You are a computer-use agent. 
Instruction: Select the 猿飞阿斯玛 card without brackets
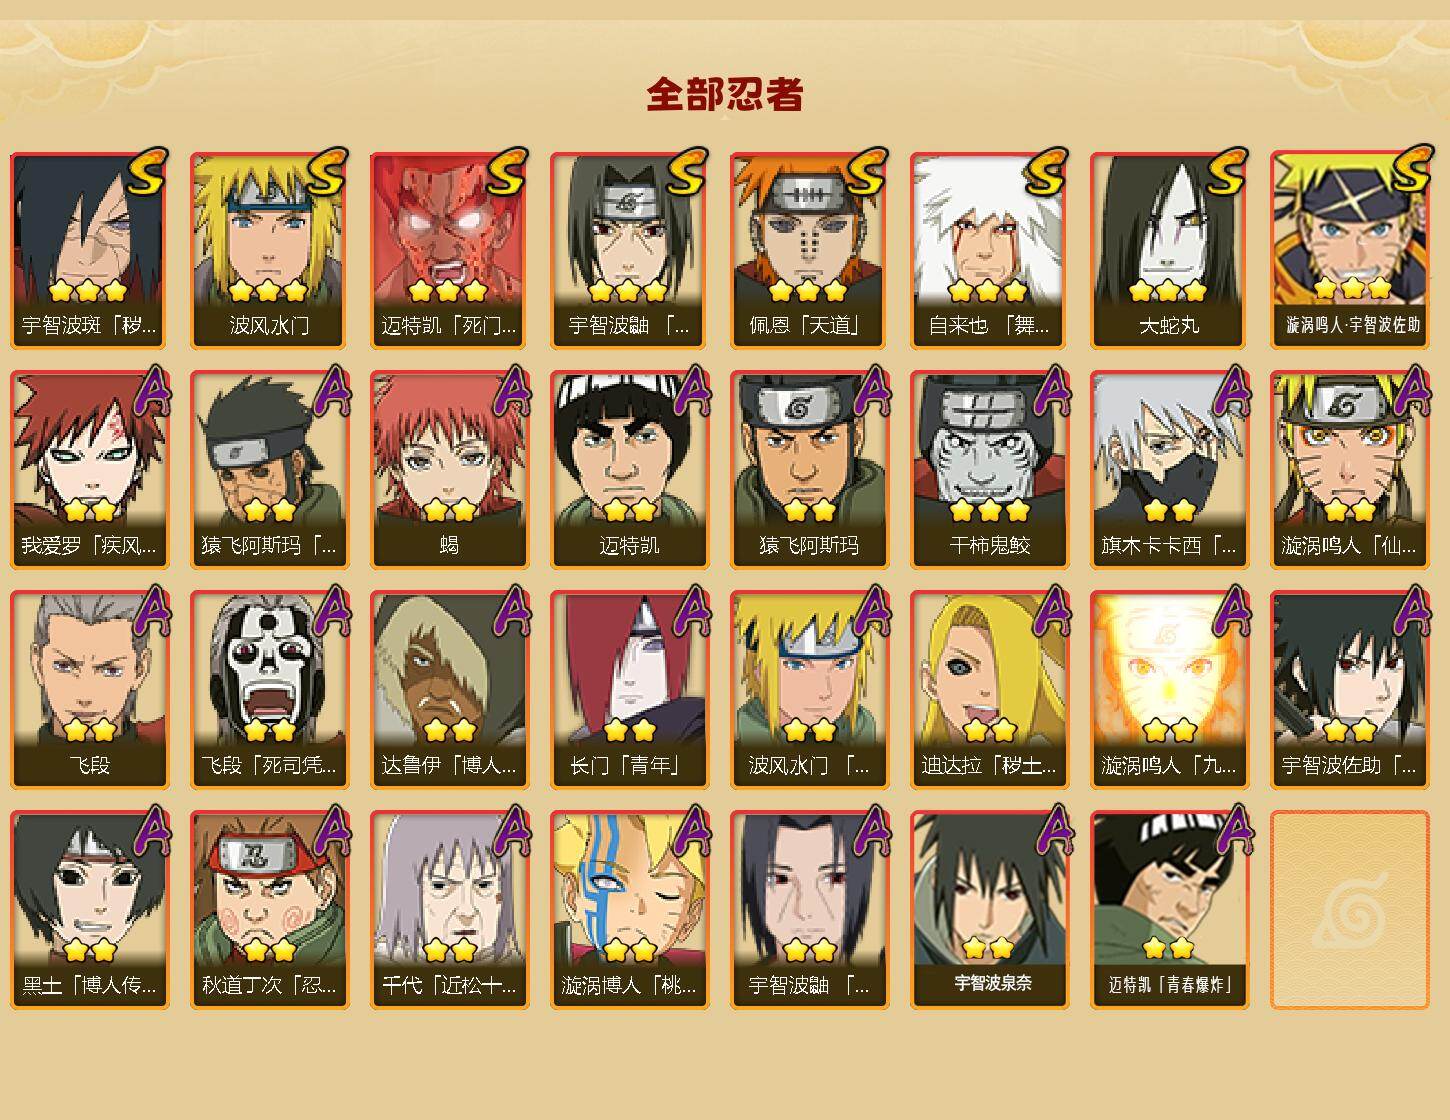[809, 470]
